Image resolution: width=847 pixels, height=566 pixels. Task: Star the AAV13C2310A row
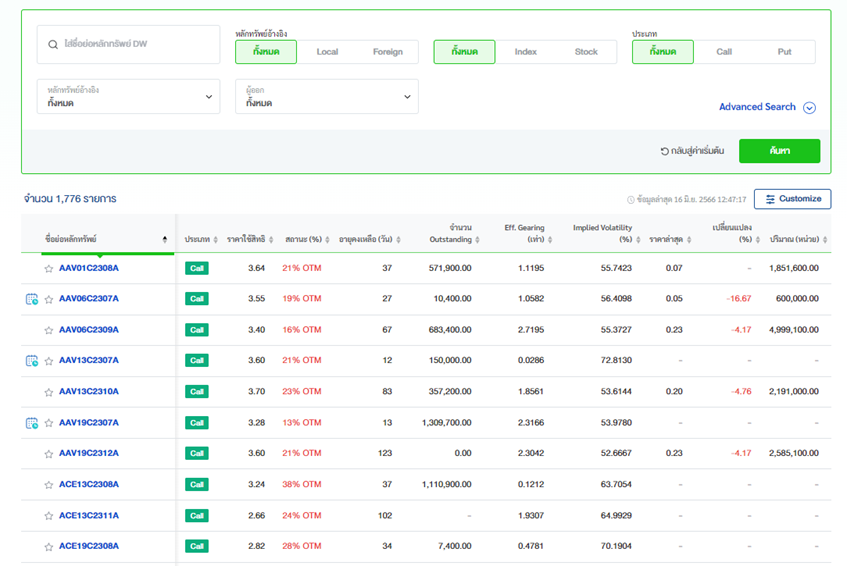point(48,392)
